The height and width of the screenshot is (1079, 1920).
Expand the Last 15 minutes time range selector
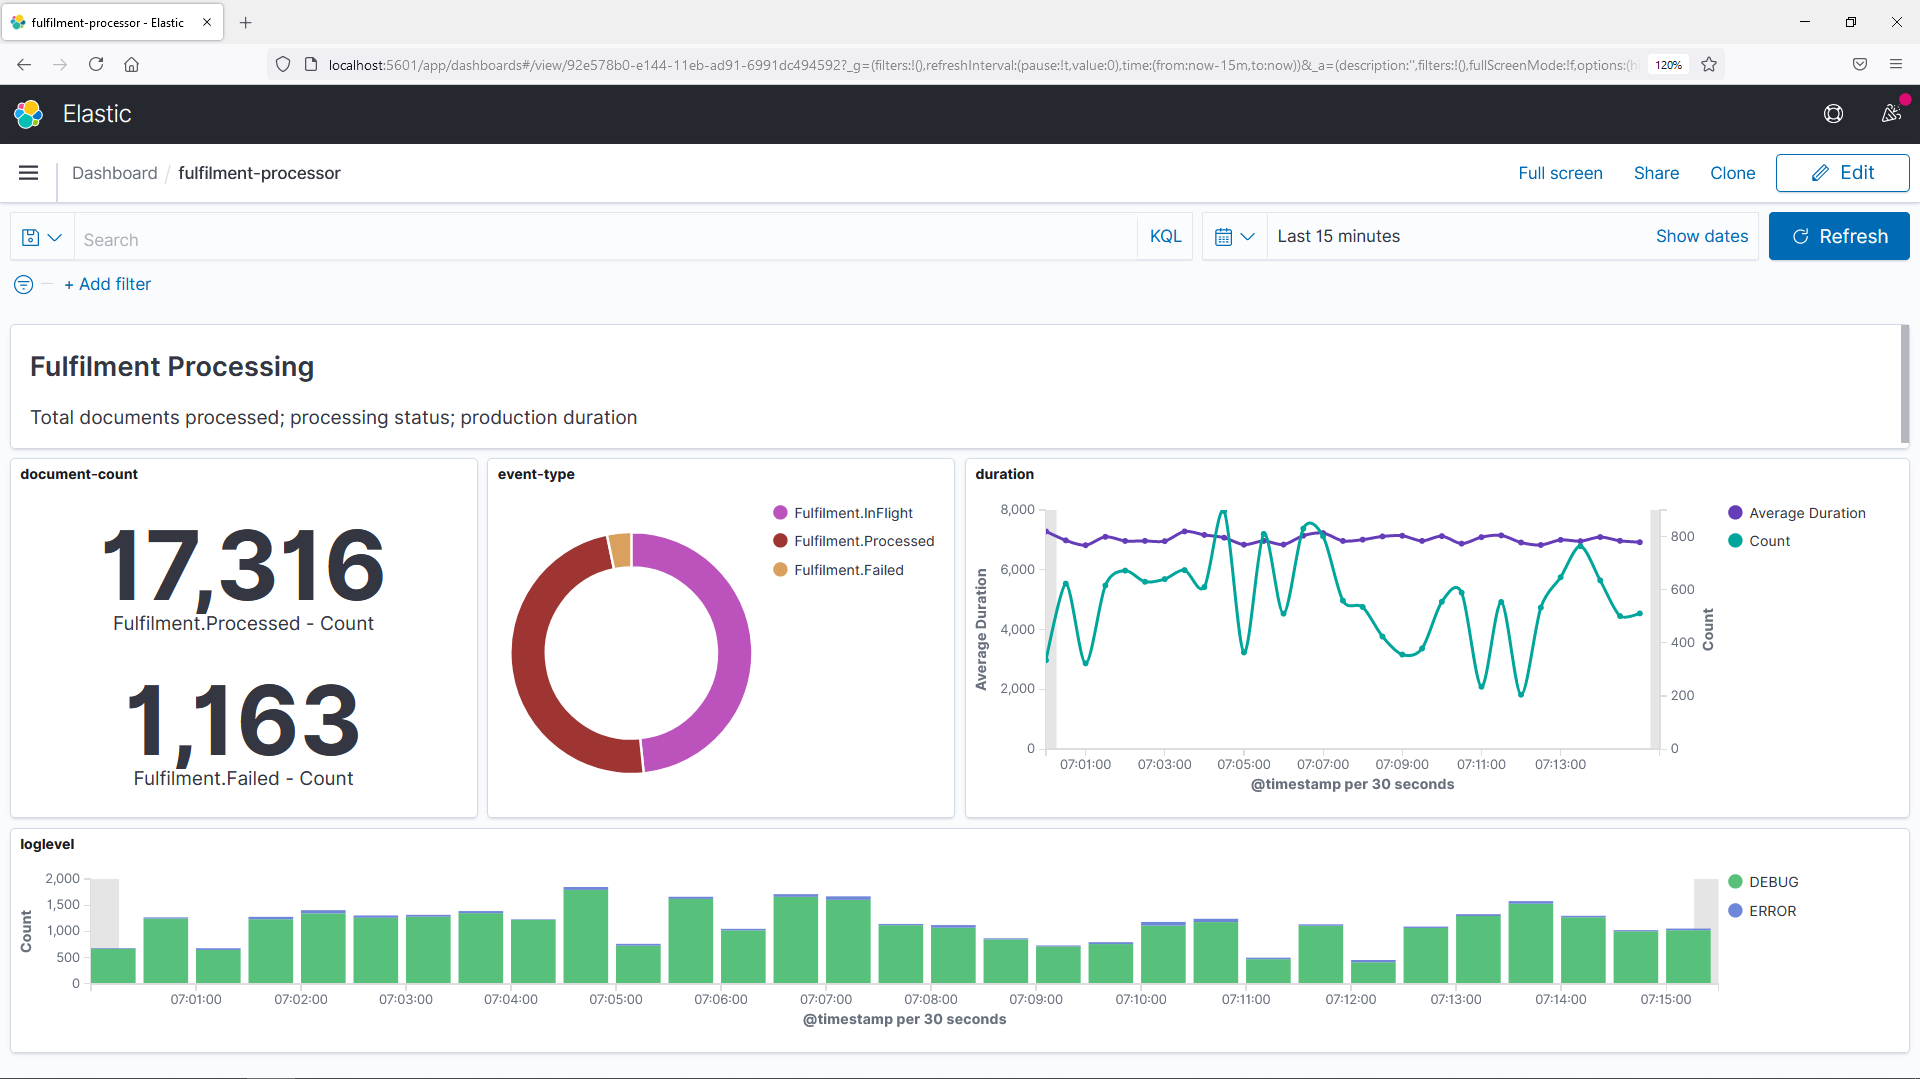point(1339,236)
